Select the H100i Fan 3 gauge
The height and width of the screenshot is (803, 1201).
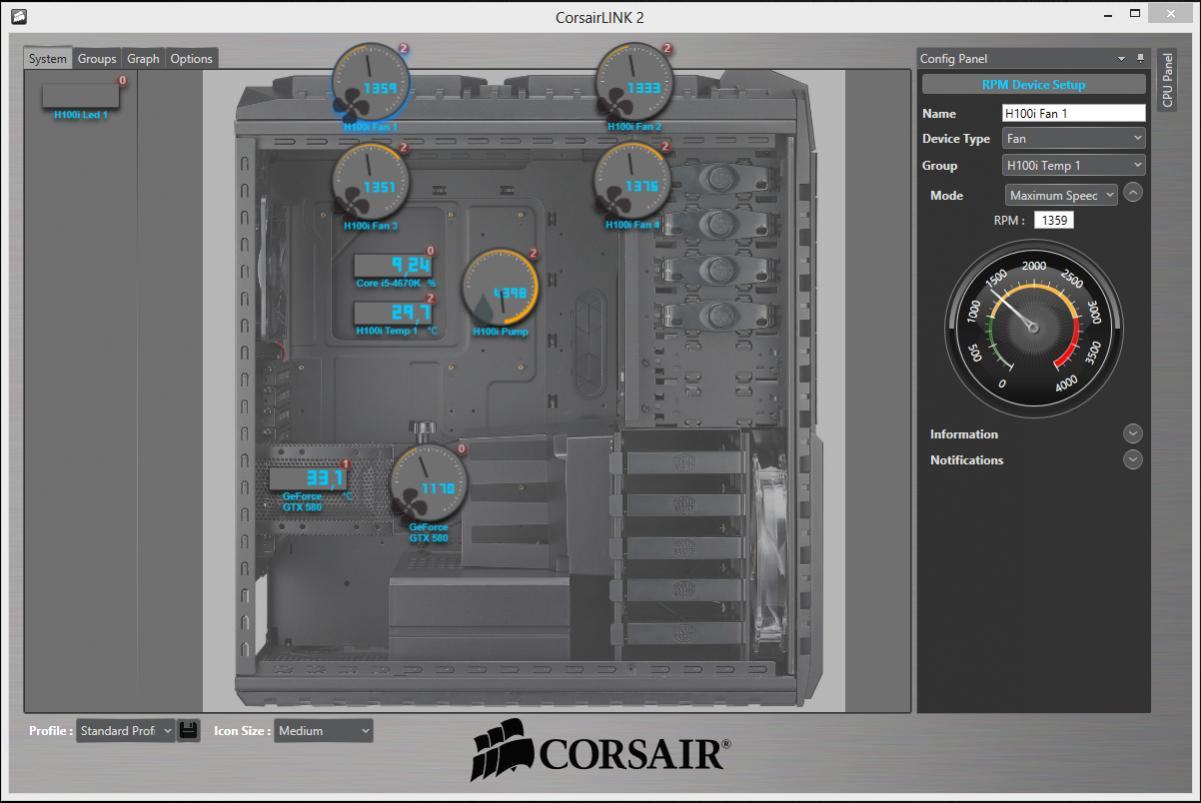tap(371, 180)
